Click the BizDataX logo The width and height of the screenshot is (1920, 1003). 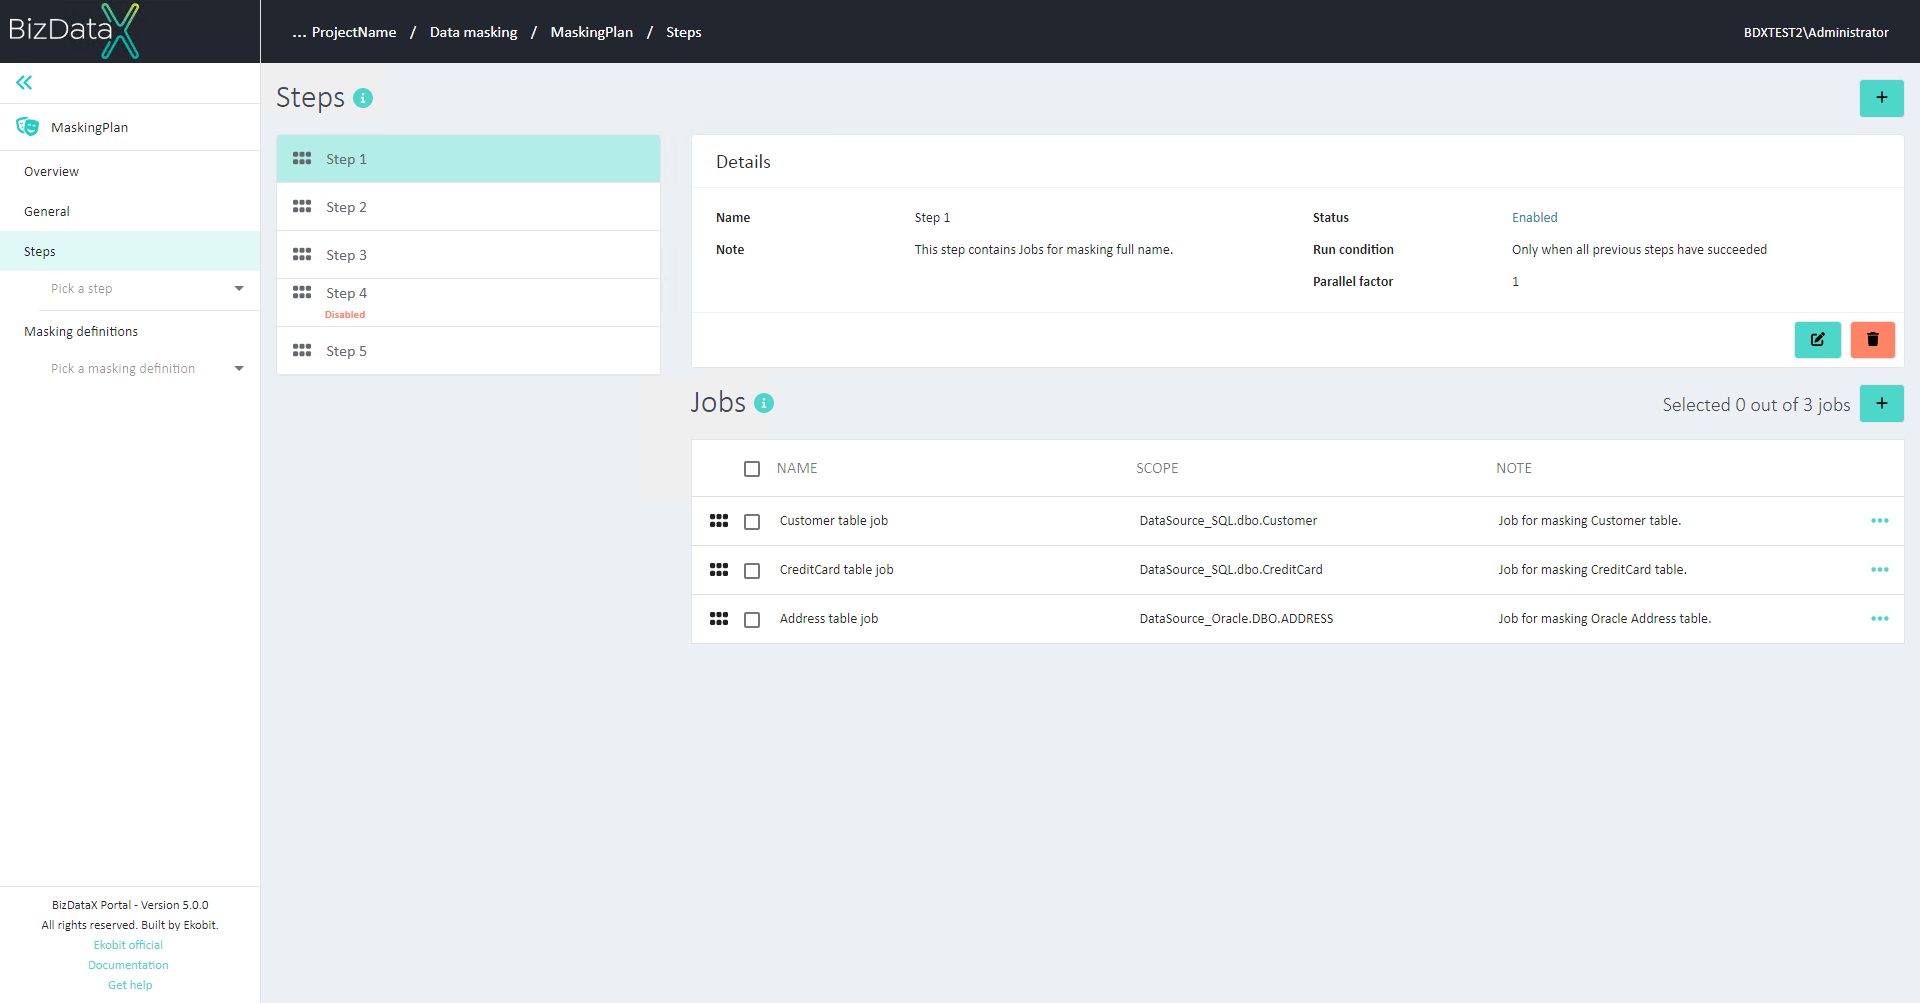(73, 30)
